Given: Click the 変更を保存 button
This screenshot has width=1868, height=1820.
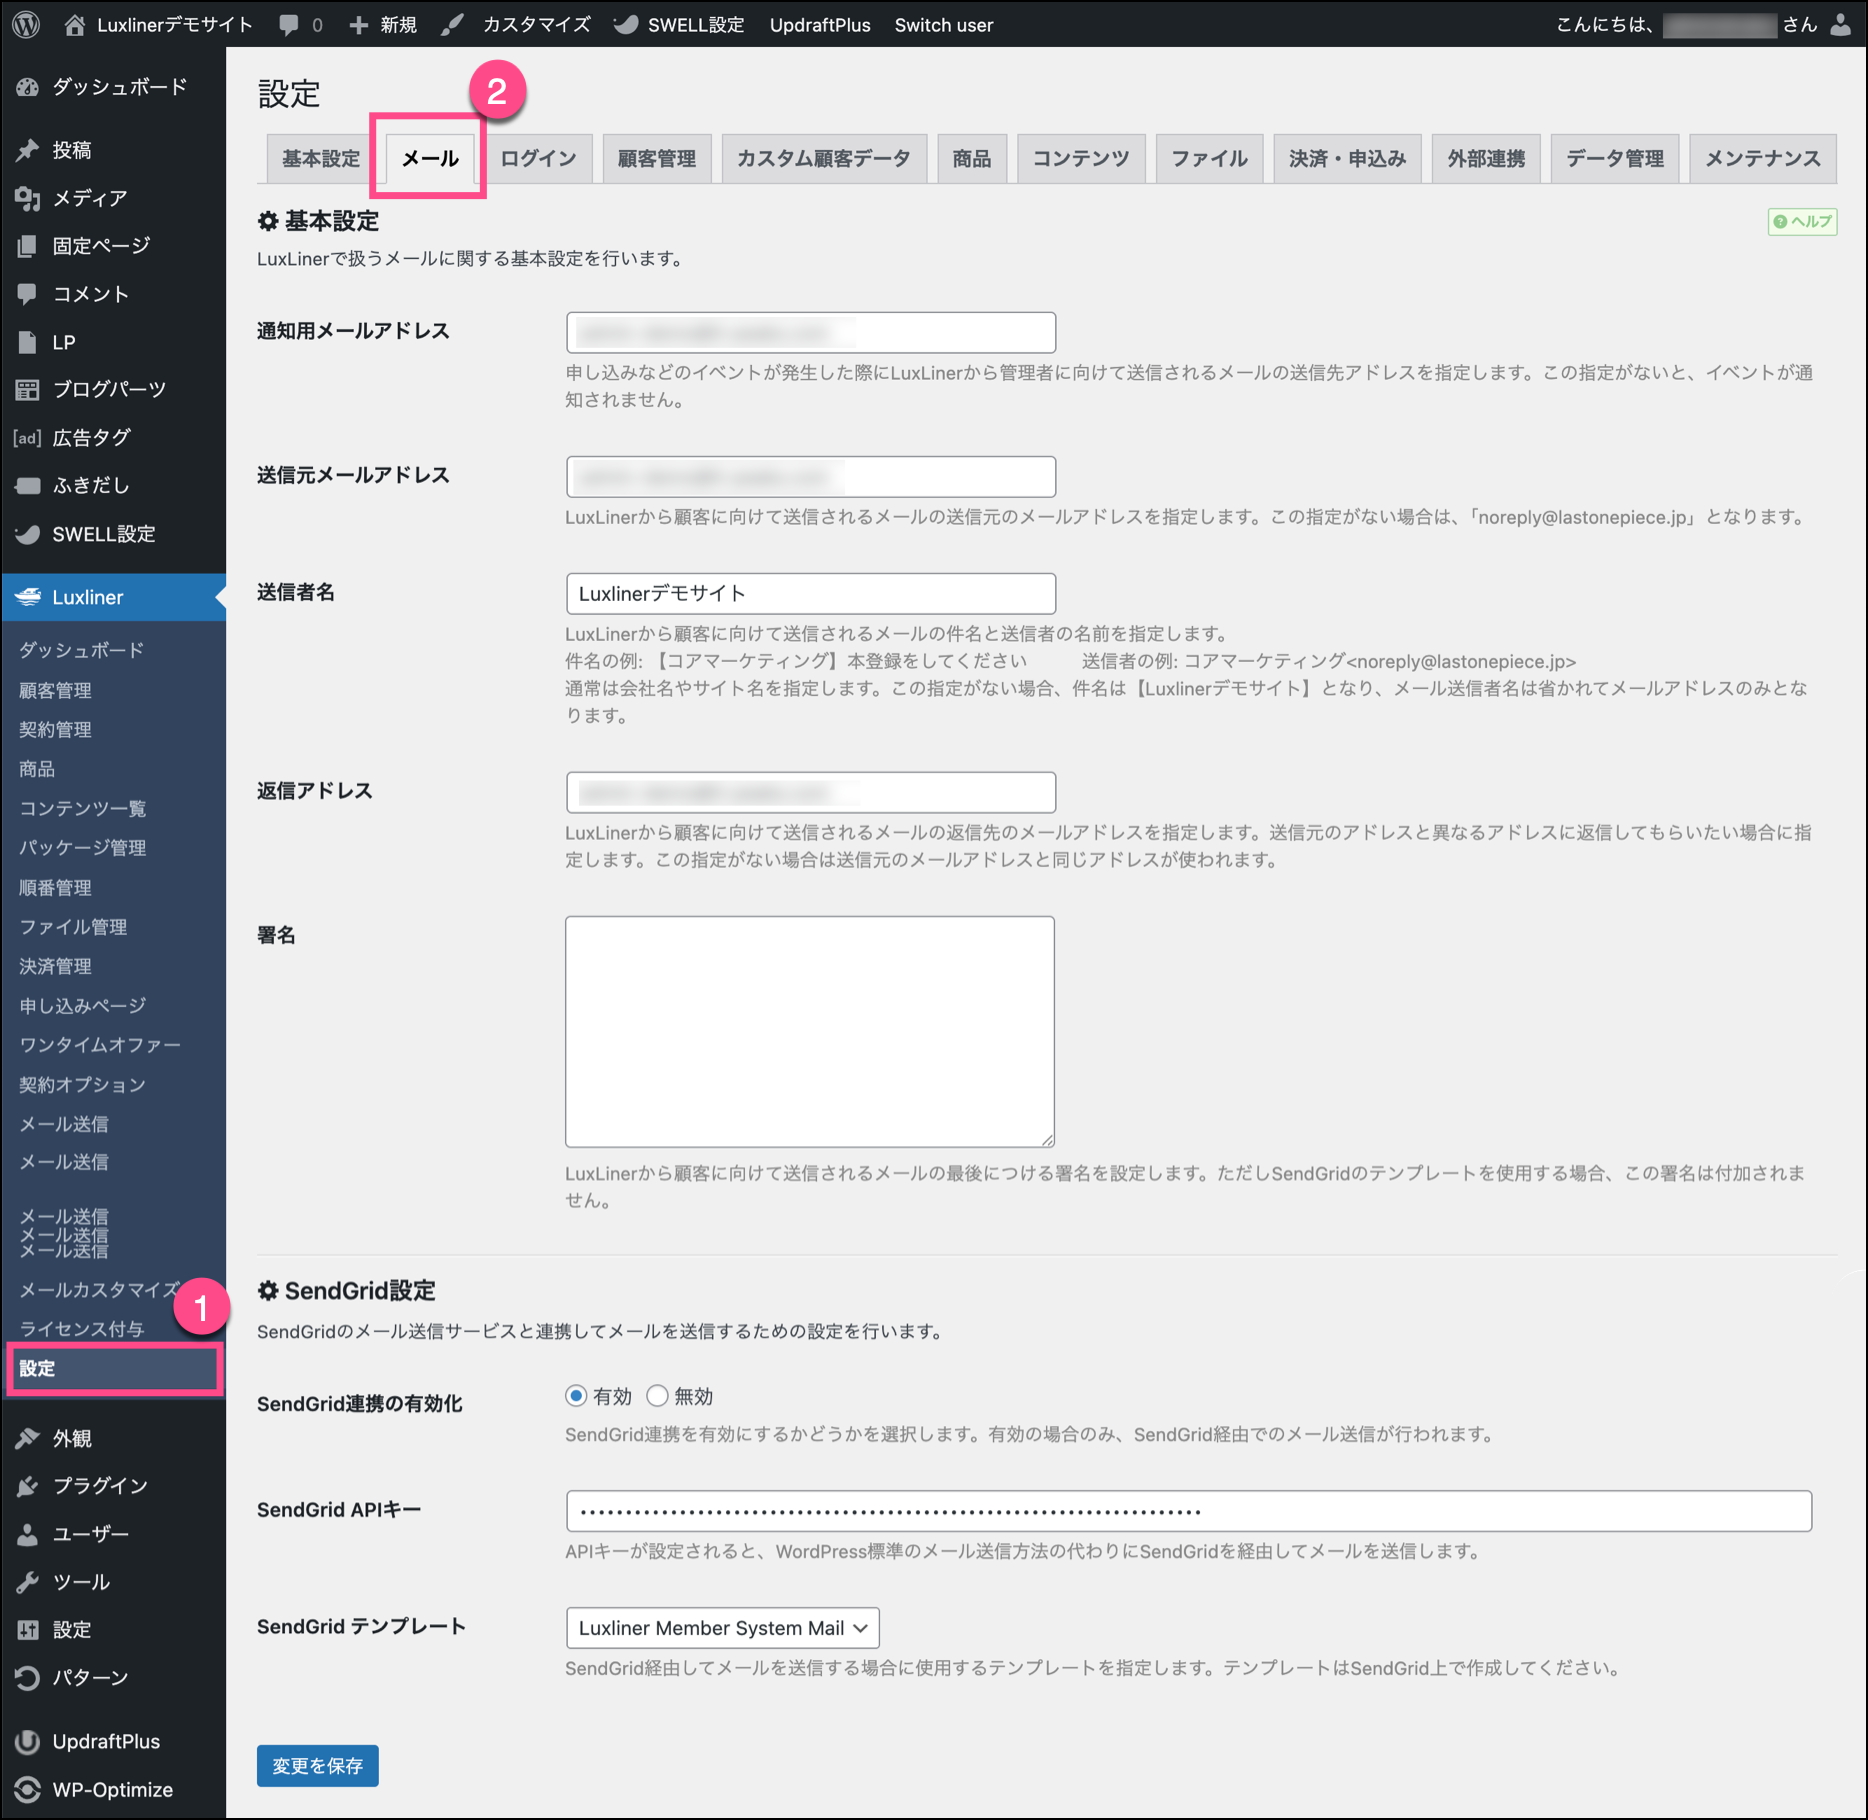Looking at the screenshot, I should (317, 1766).
